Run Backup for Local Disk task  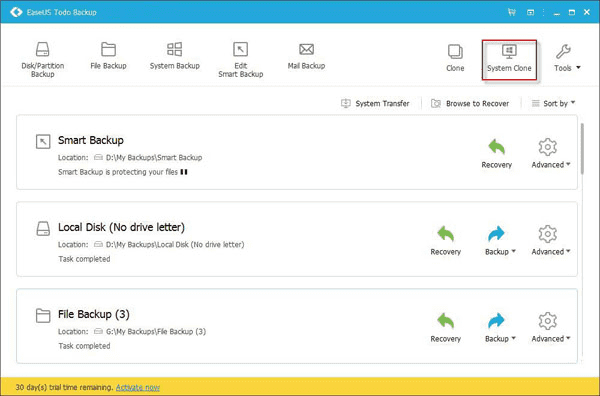(500, 241)
